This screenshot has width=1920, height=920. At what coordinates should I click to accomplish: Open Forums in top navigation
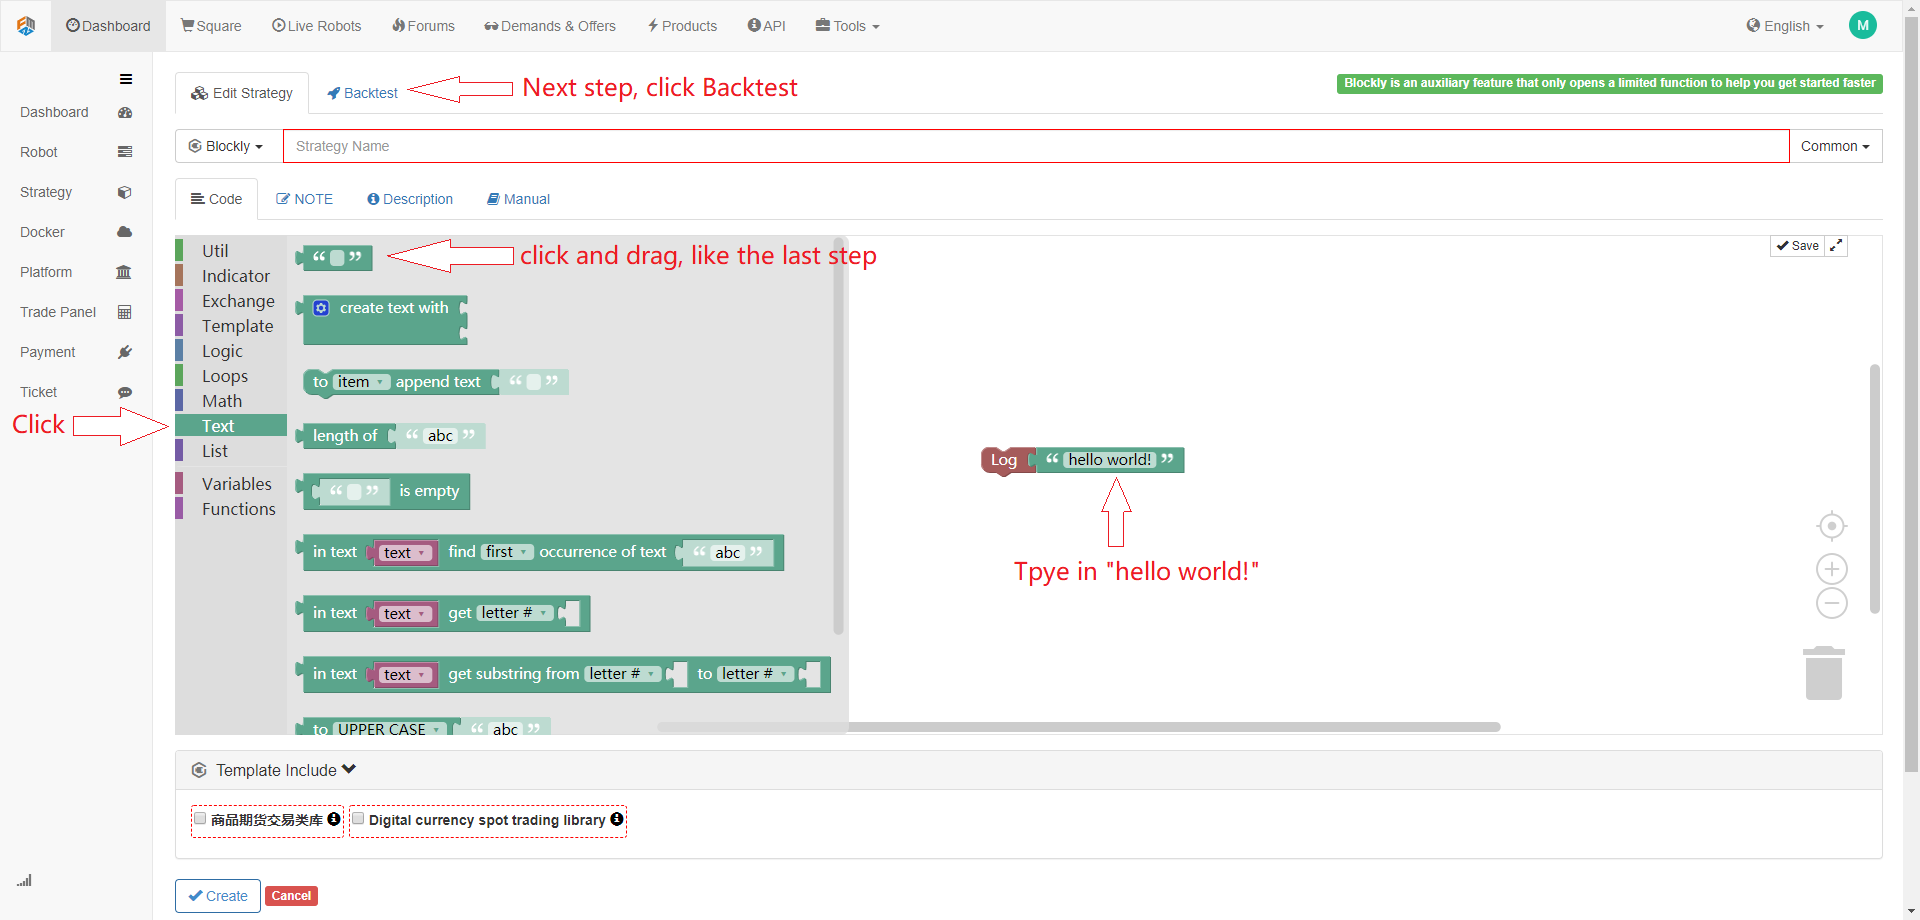(423, 26)
